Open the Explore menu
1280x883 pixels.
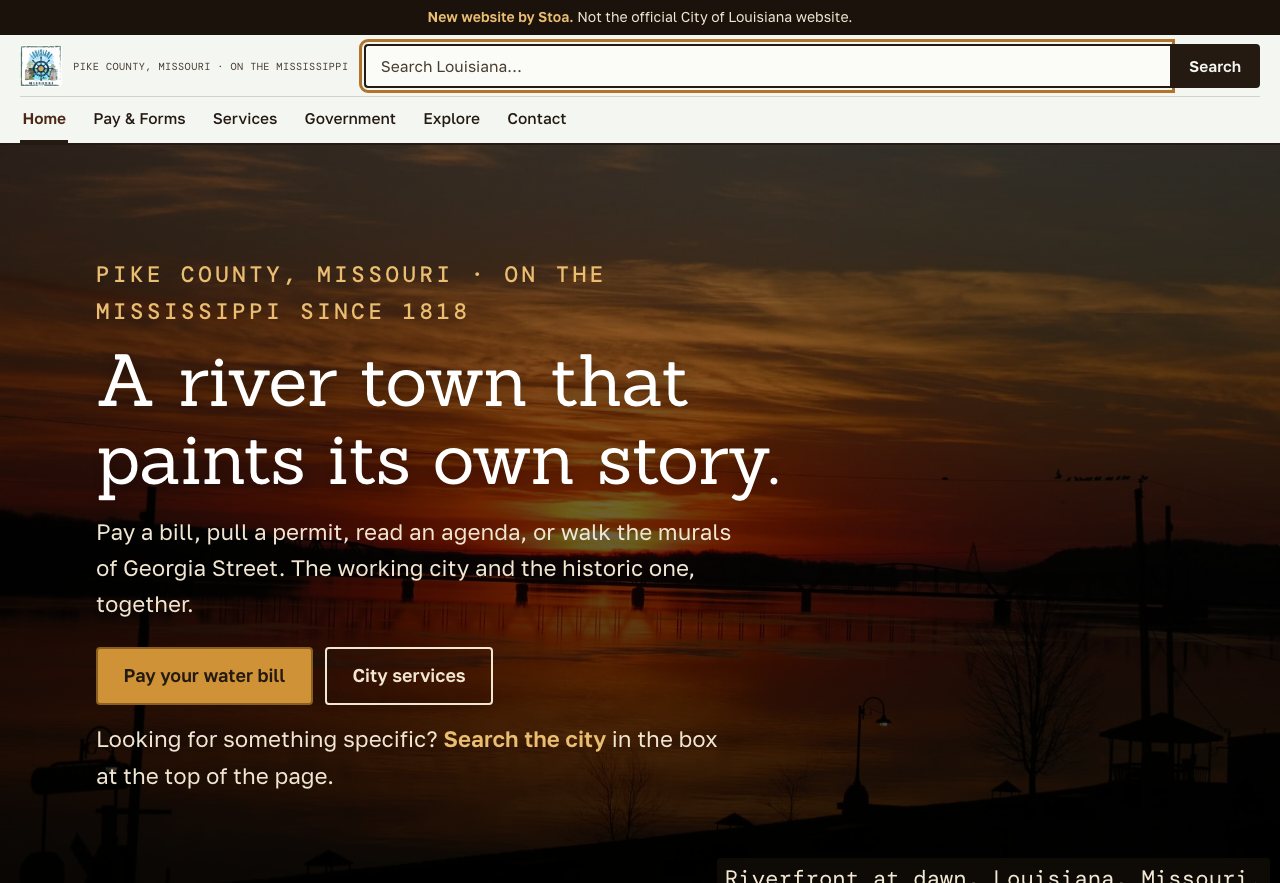[x=451, y=119]
